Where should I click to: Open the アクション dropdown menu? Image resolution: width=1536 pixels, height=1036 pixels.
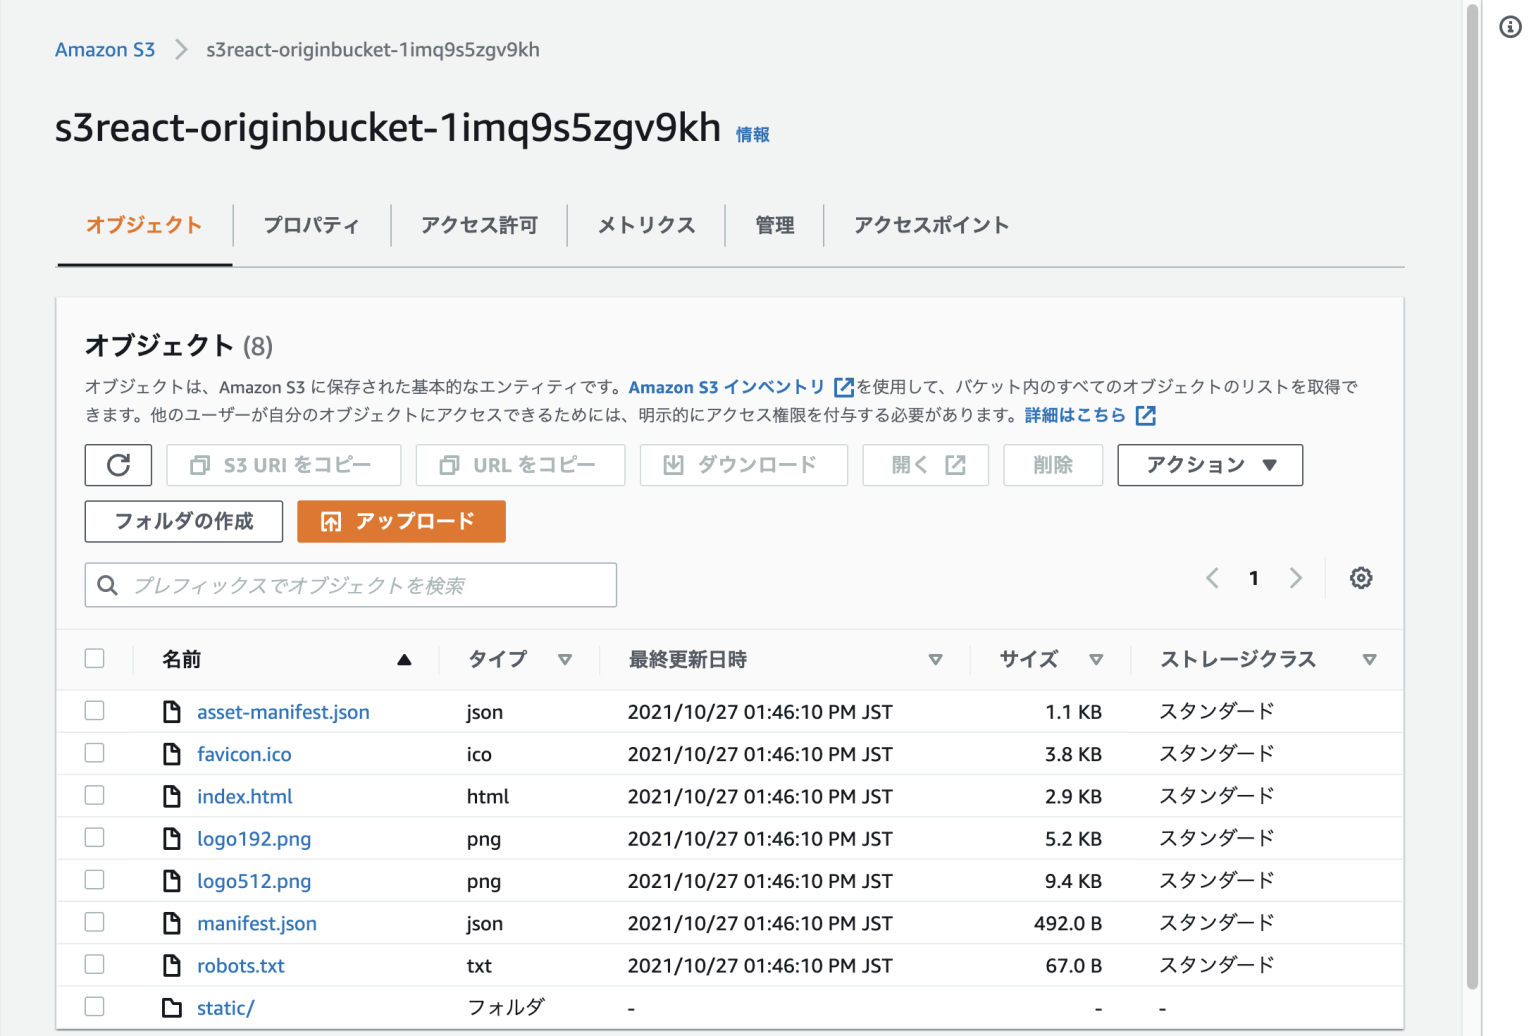tap(1210, 464)
